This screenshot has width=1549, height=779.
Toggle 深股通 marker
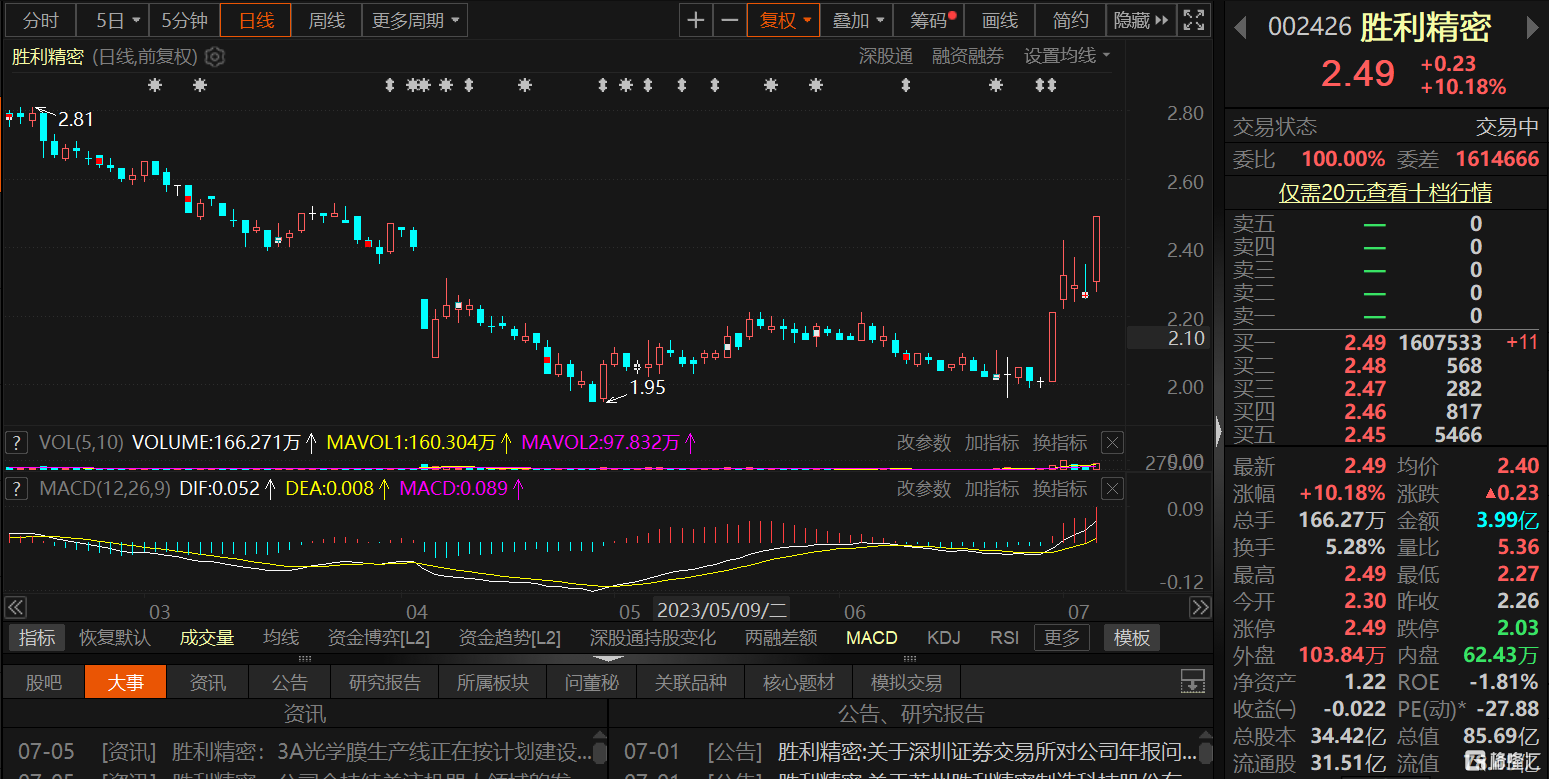[x=886, y=56]
